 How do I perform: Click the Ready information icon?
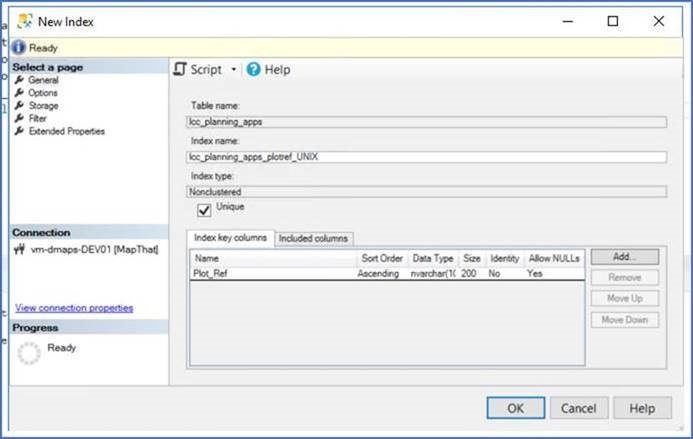pyautogui.click(x=19, y=47)
